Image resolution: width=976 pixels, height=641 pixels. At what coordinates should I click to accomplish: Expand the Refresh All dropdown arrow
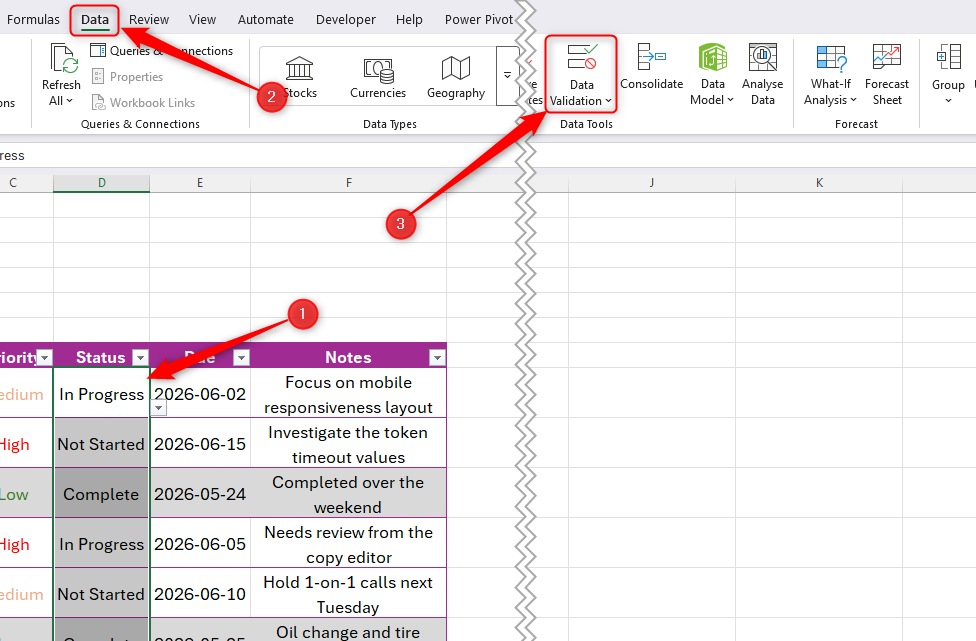69,100
